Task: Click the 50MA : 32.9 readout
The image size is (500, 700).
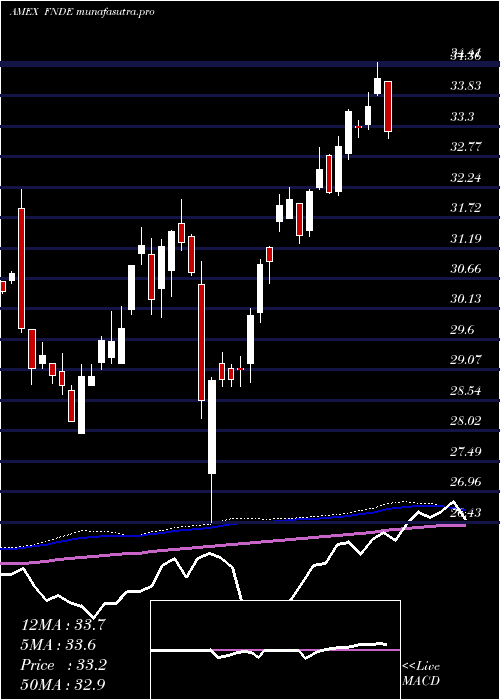Action: coord(63,684)
